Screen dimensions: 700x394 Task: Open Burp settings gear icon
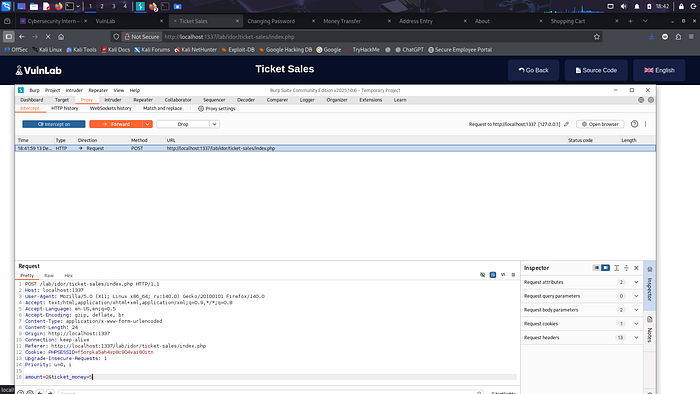[651, 100]
